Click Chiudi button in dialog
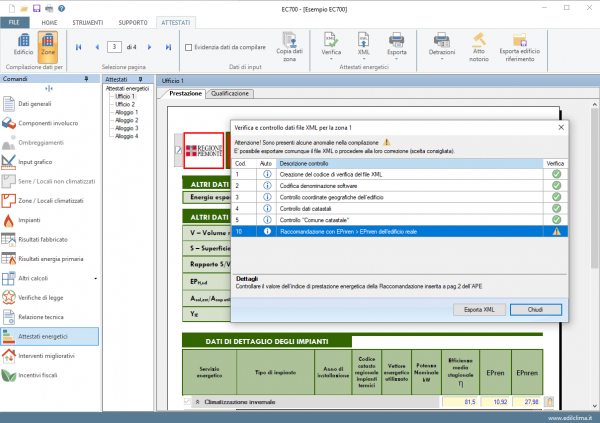Viewport: 600px width, 423px height. click(x=535, y=310)
